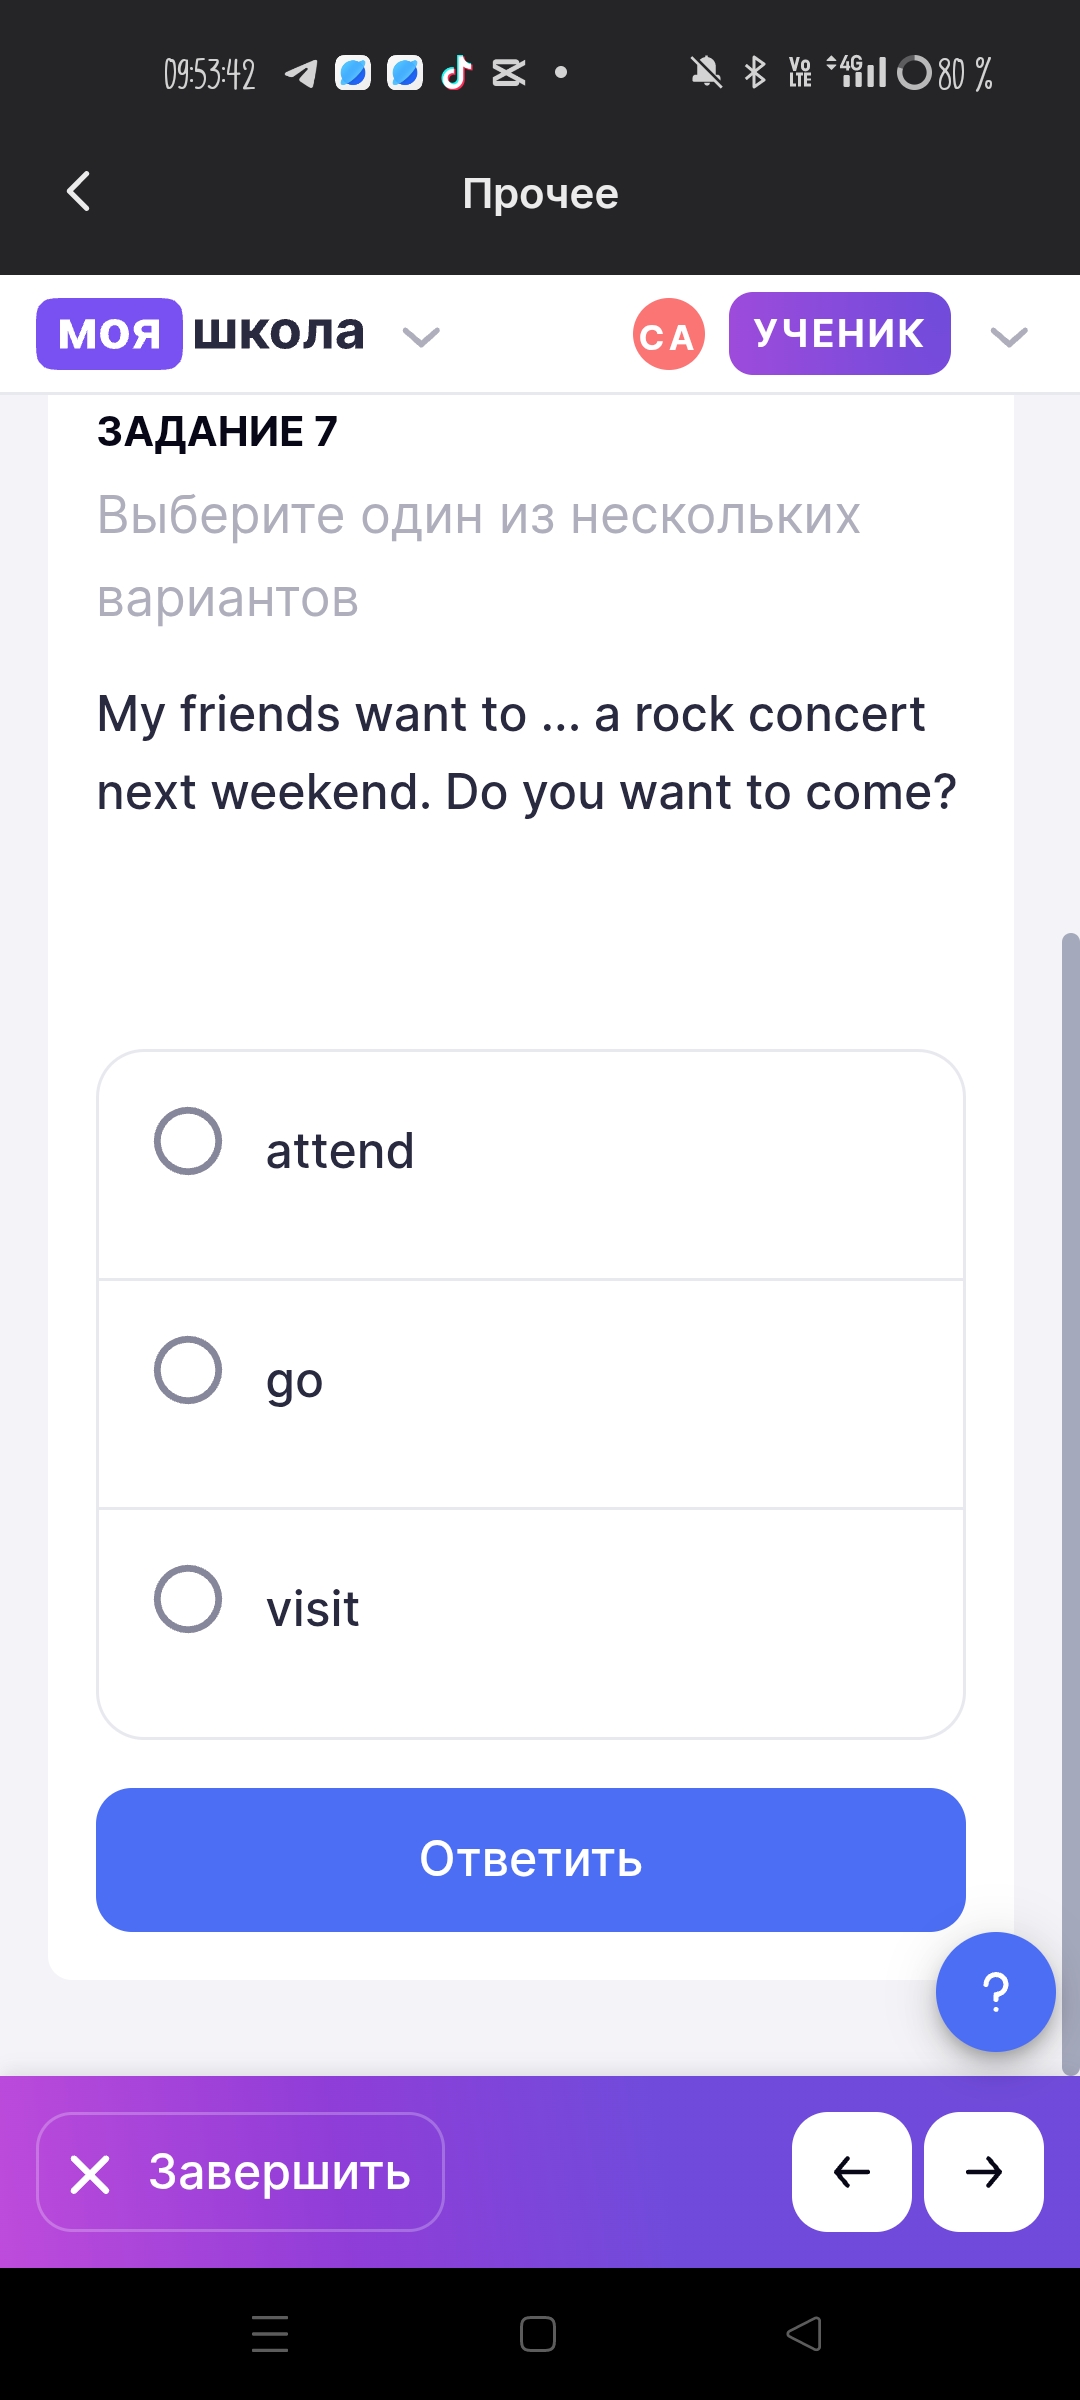This screenshot has width=1080, height=2400.
Task: Tap the TikTok notification icon in status bar
Action: [x=456, y=73]
